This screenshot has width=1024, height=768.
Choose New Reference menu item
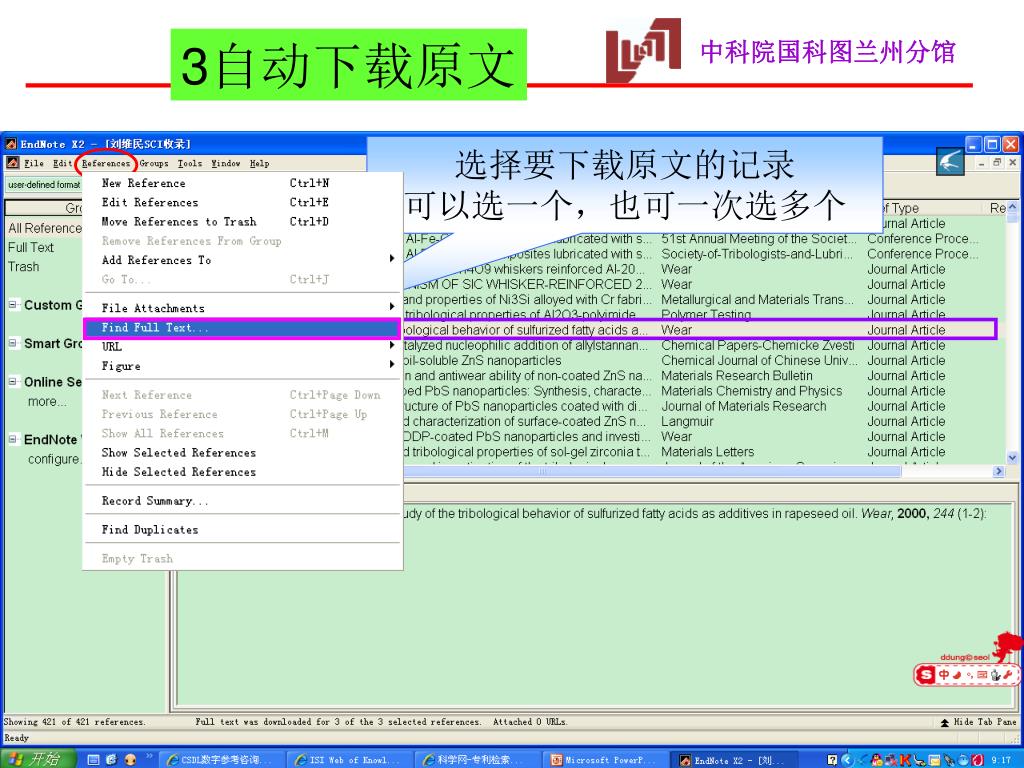242,183
